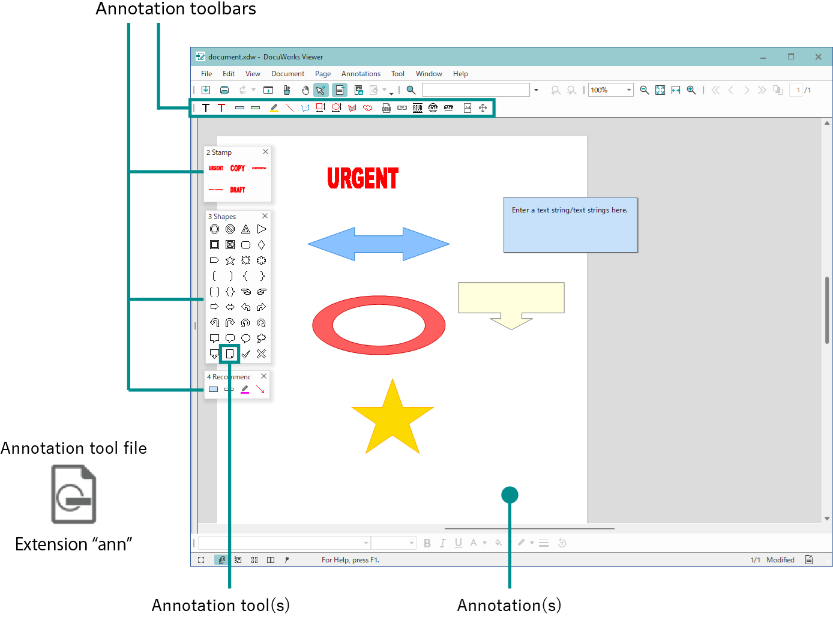Select the star shape in the Shapes palette
The height and width of the screenshot is (617, 833).
229,260
